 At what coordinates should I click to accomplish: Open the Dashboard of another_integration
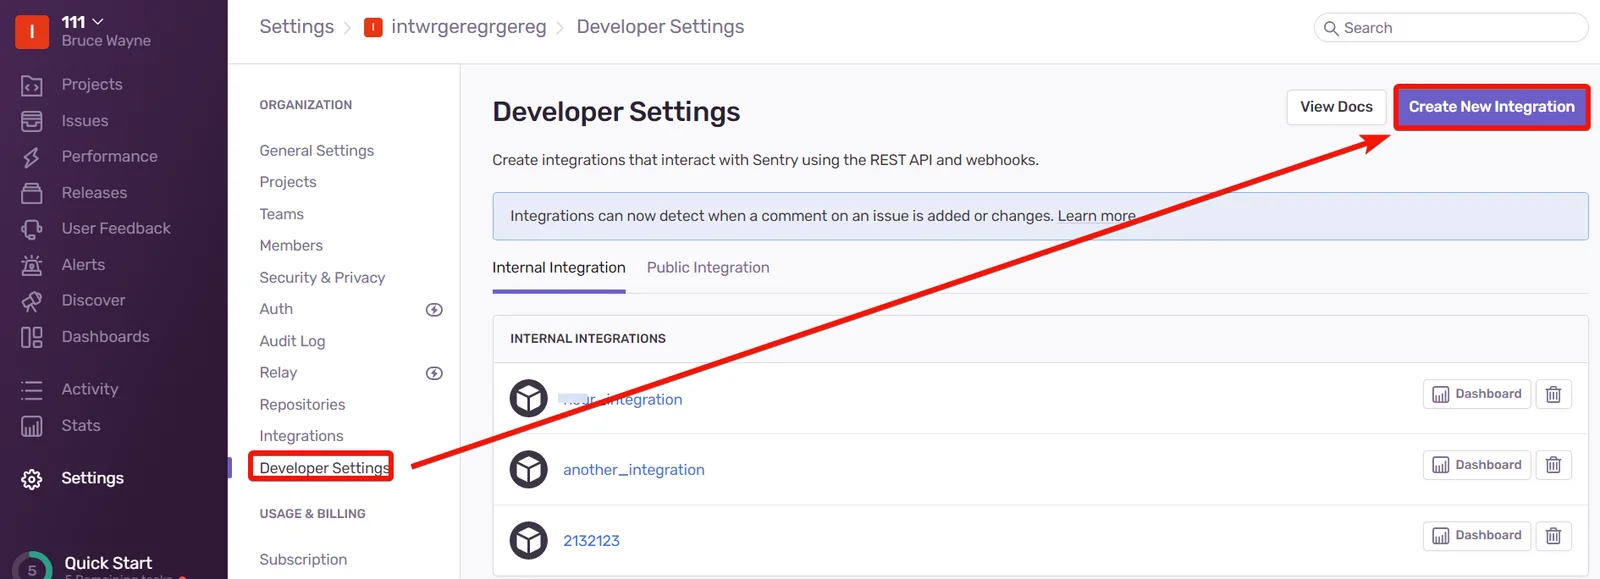[x=1477, y=465]
